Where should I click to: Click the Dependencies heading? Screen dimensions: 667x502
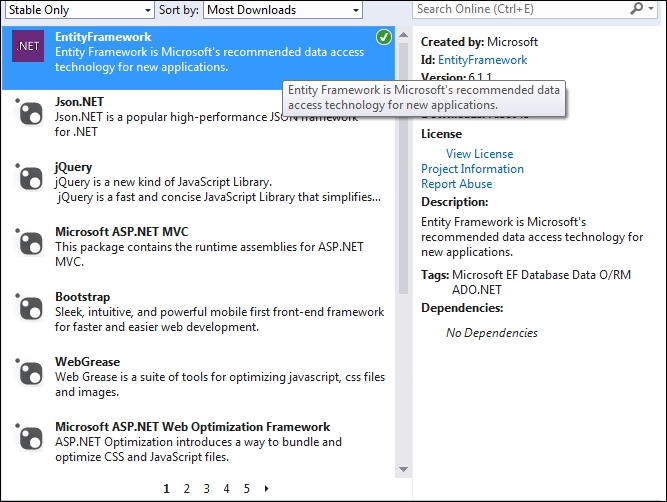click(x=462, y=308)
